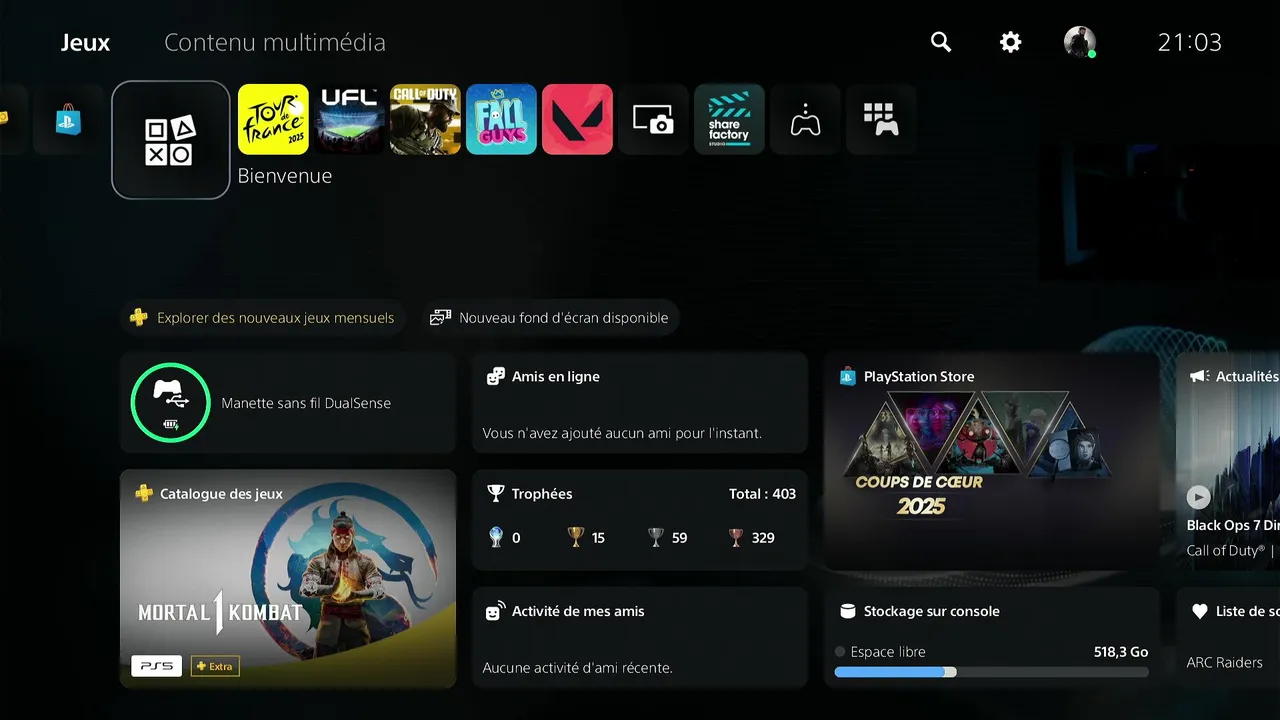The width and height of the screenshot is (1280, 720).
Task: Start the Fall Guys game
Action: point(501,119)
